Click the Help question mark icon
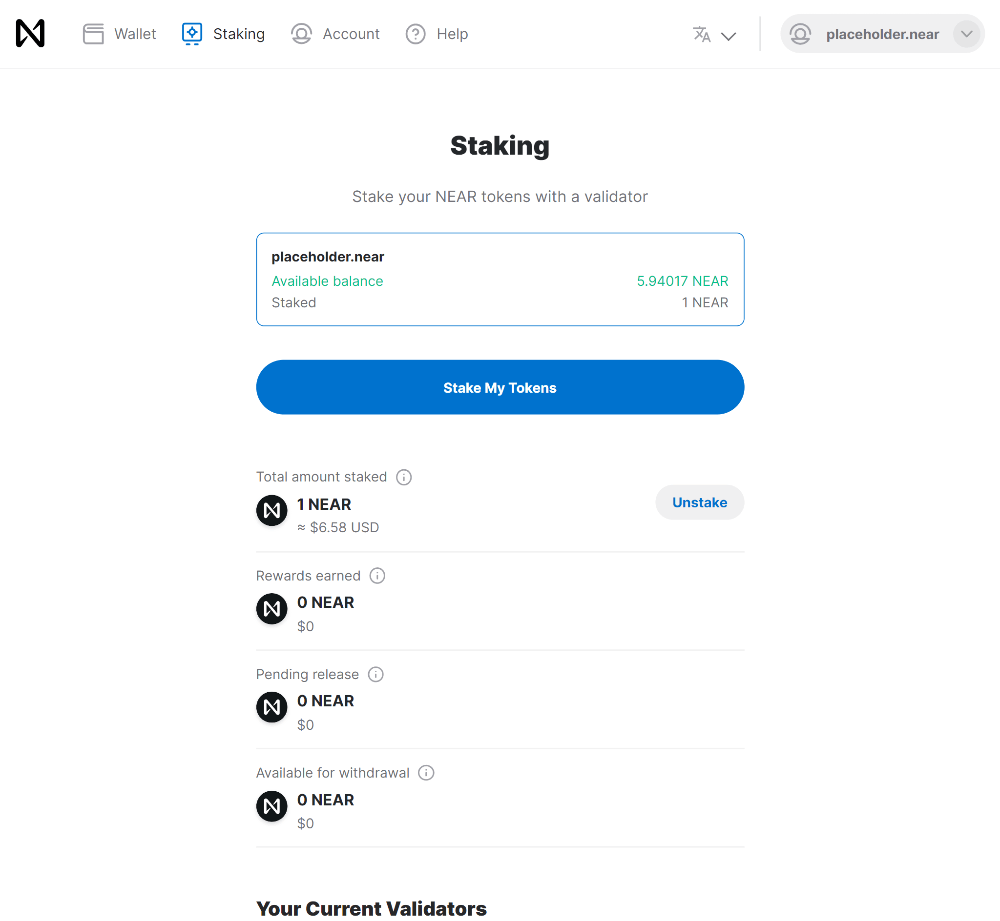The width and height of the screenshot is (1000, 921). click(416, 34)
